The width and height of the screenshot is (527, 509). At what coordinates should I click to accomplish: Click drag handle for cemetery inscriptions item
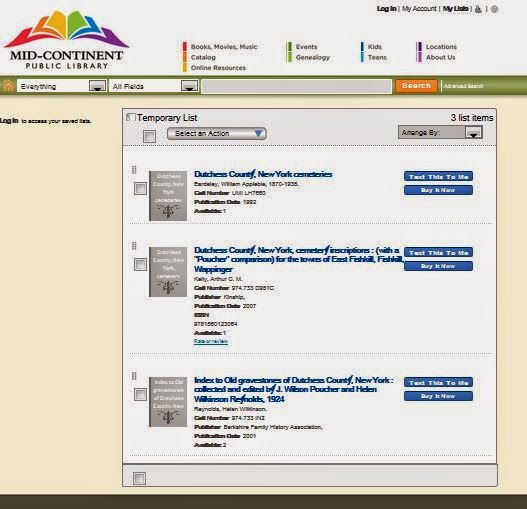pos(134,246)
